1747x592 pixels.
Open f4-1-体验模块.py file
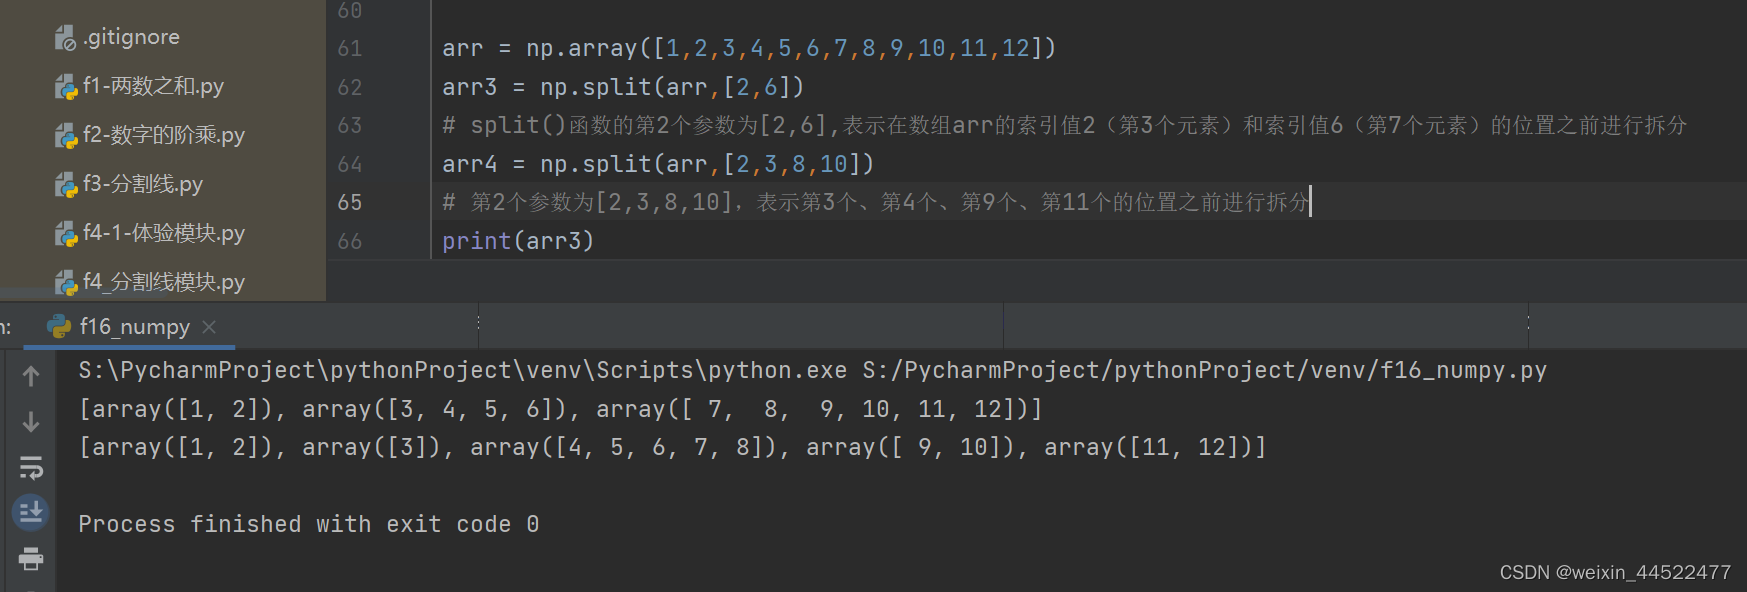(164, 233)
